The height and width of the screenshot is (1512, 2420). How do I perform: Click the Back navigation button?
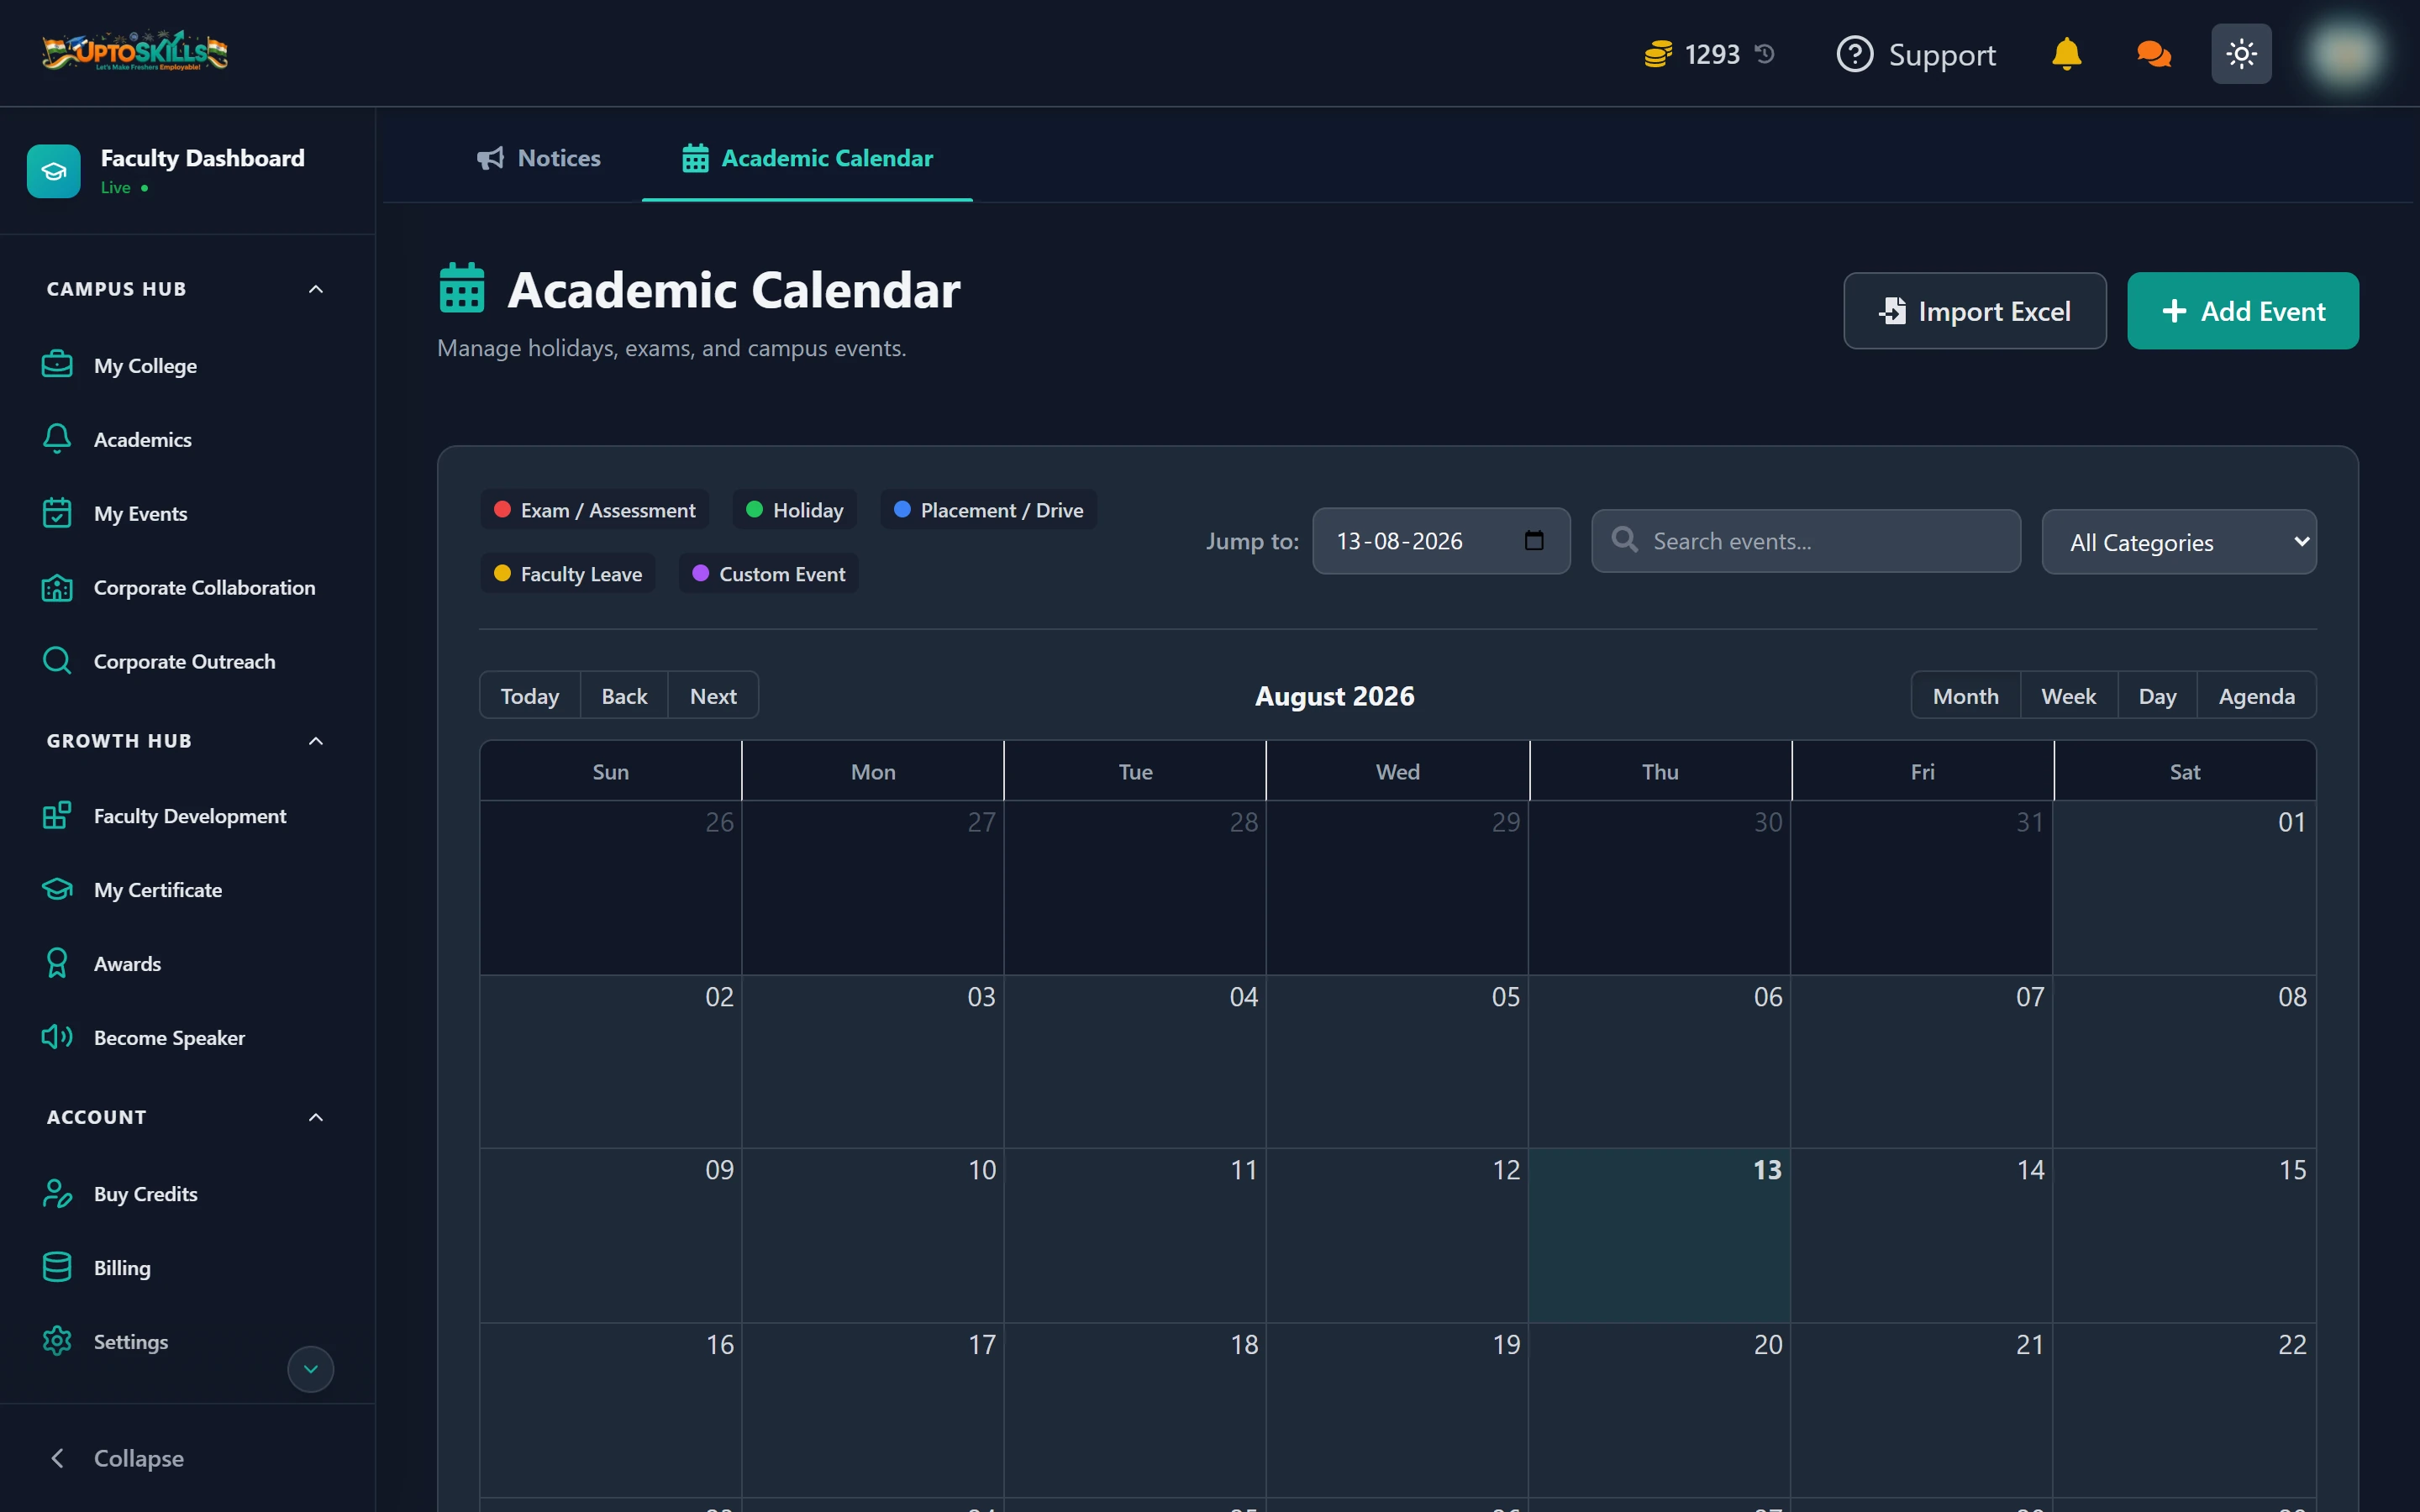pyautogui.click(x=624, y=696)
